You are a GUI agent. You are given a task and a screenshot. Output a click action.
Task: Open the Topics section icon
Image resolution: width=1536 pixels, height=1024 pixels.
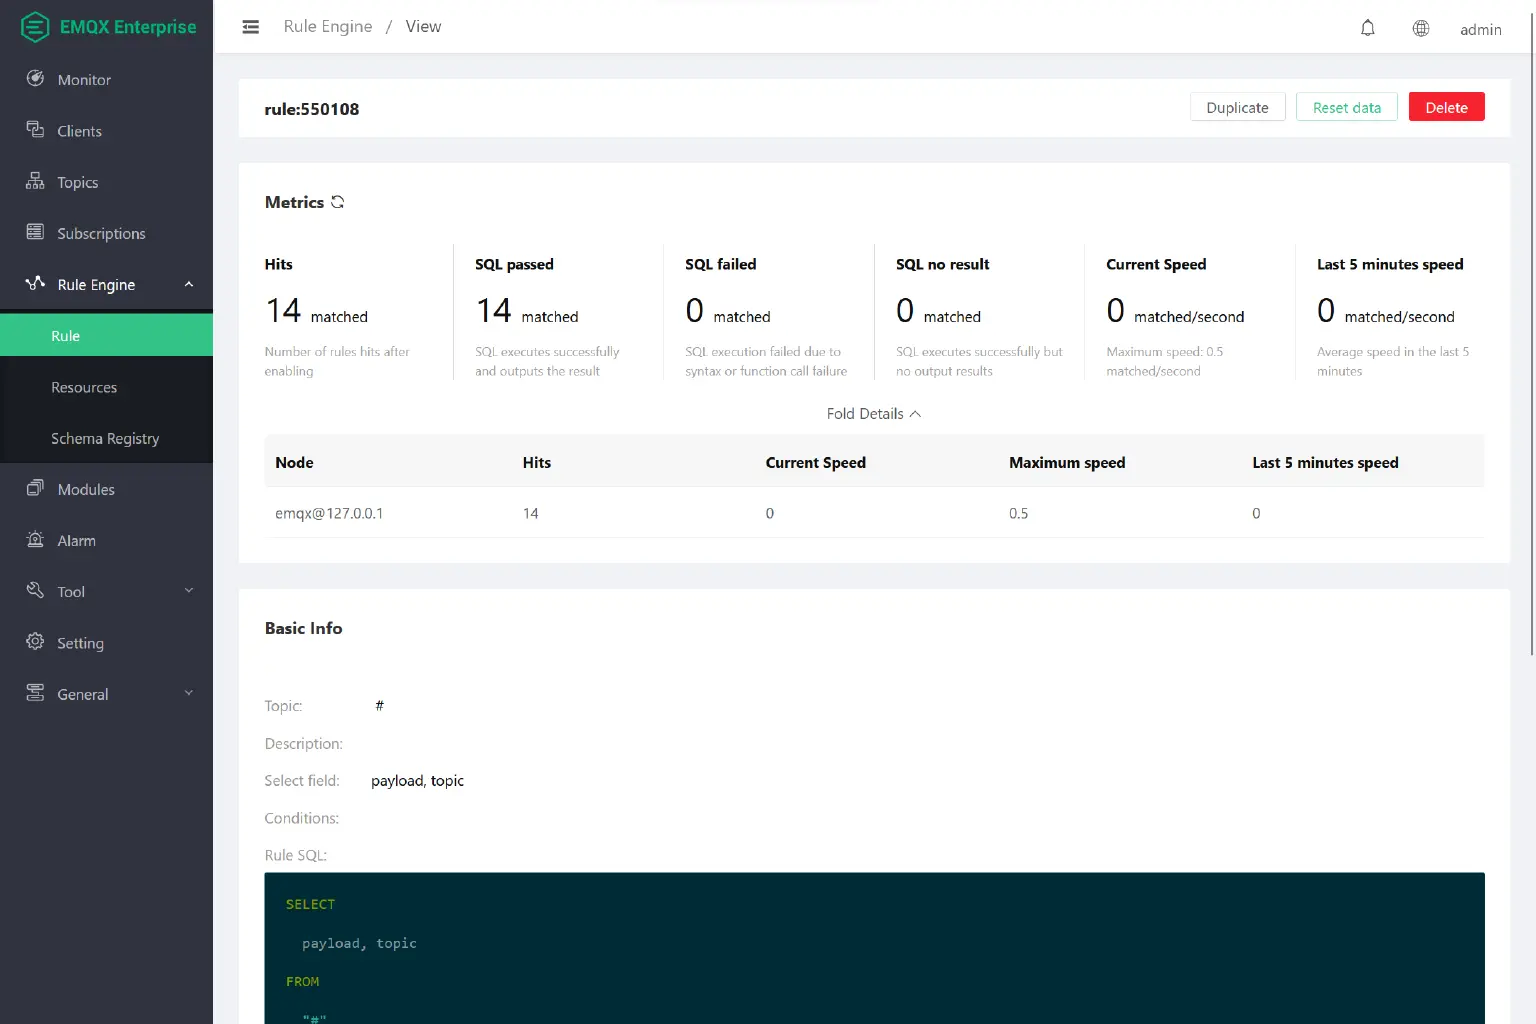click(35, 181)
